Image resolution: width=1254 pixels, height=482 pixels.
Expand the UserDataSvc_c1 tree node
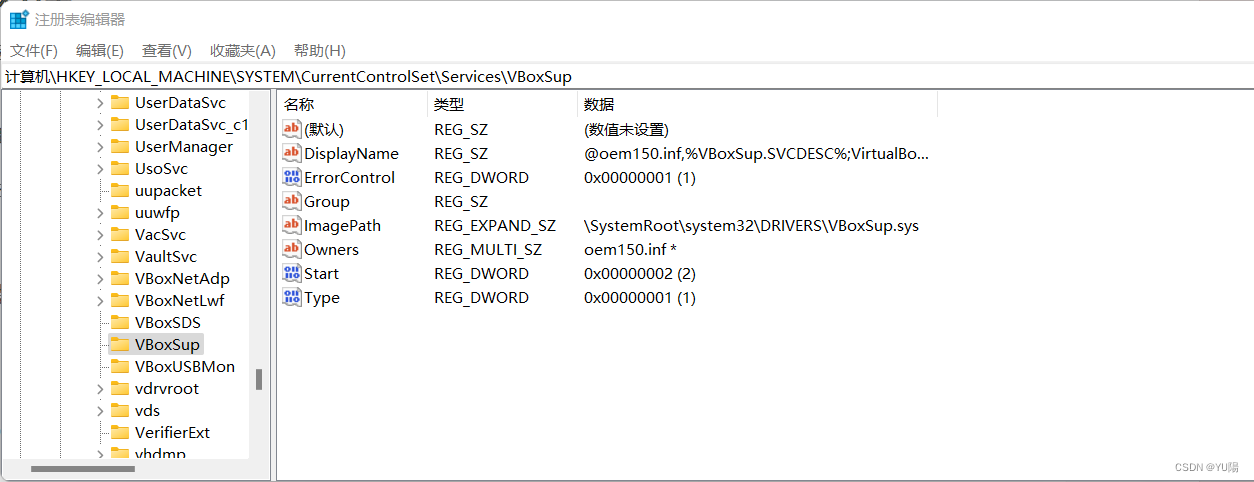[99, 125]
